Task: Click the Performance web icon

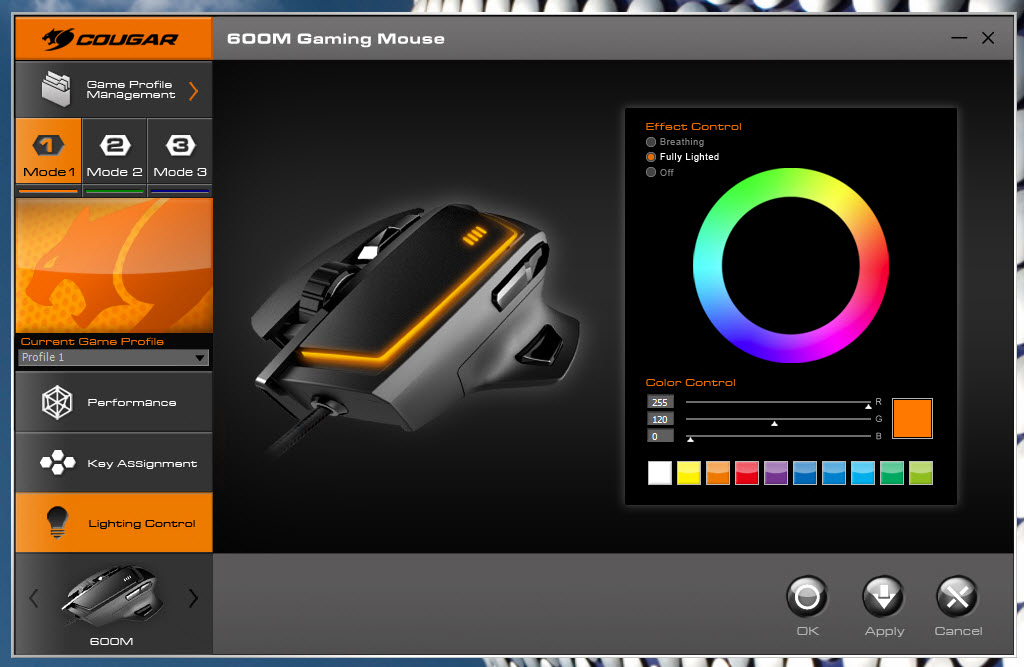Action: 57,402
